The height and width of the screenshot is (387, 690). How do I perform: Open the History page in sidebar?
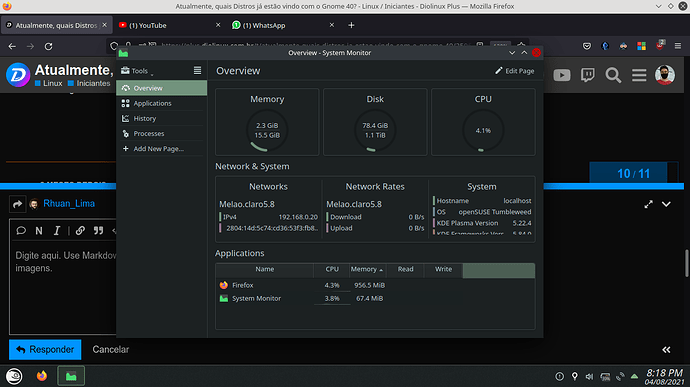(x=161, y=118)
